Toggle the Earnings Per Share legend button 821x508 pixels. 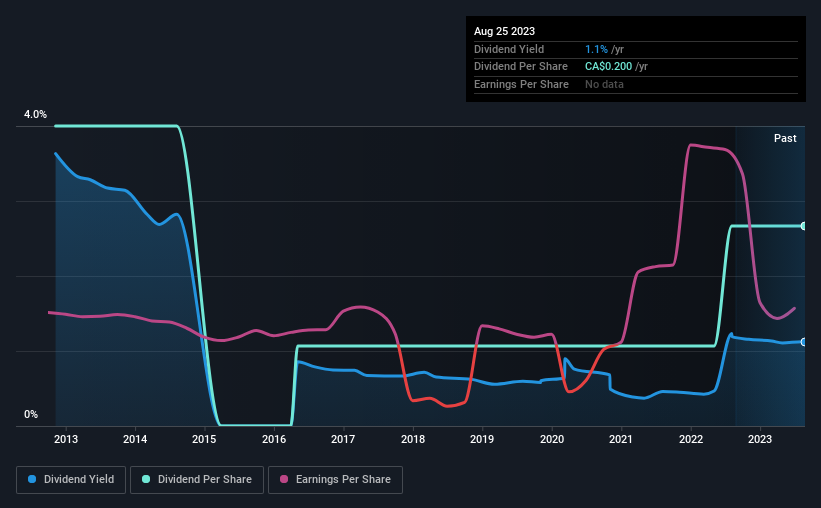point(335,480)
